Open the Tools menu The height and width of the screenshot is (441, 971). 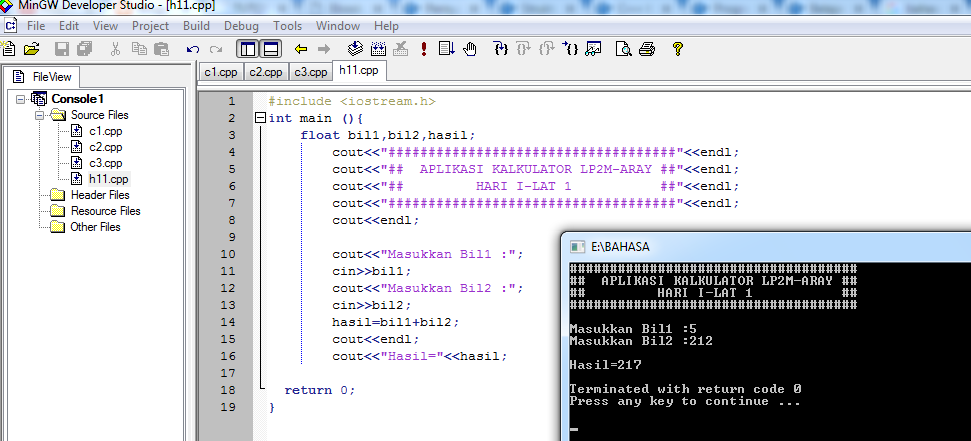point(287,26)
